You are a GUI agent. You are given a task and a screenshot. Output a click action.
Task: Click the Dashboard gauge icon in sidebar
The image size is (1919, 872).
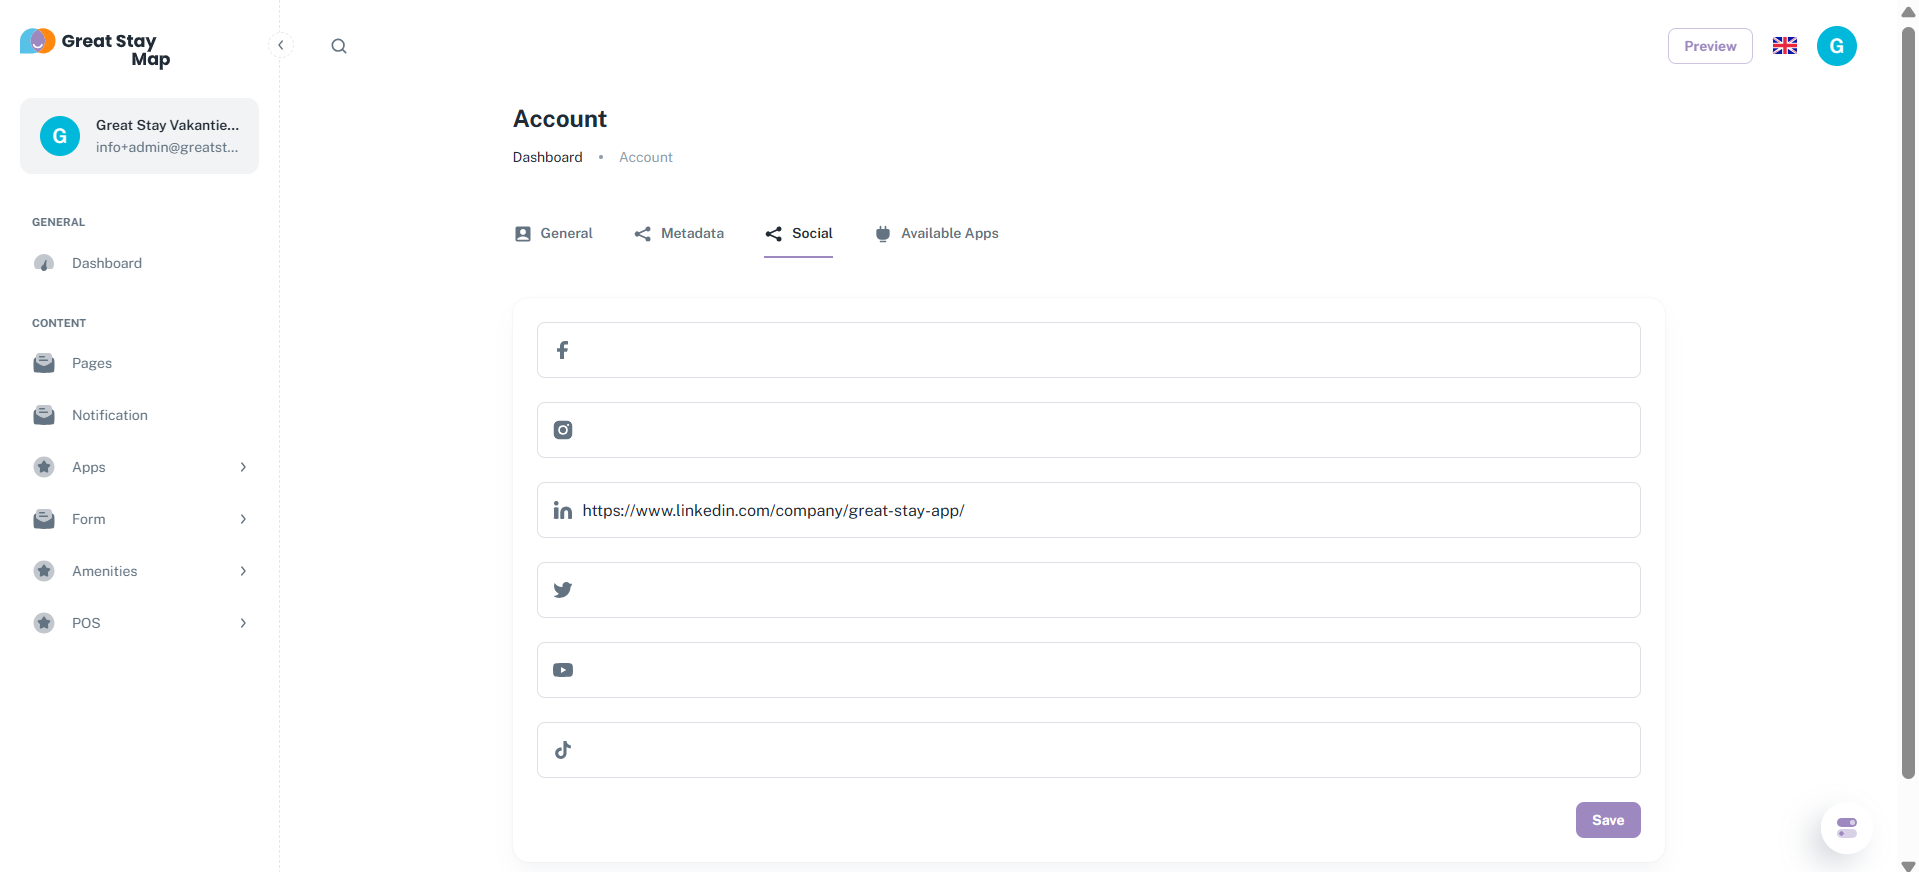click(x=44, y=263)
